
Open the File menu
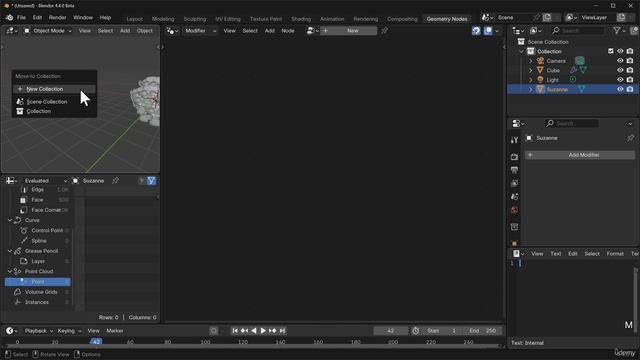pyautogui.click(x=21, y=18)
